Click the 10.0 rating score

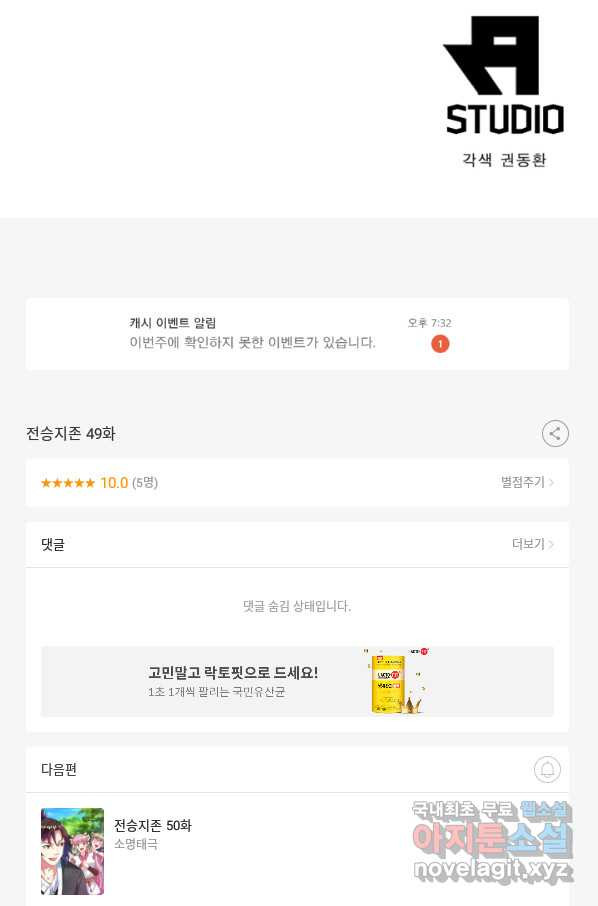(114, 482)
